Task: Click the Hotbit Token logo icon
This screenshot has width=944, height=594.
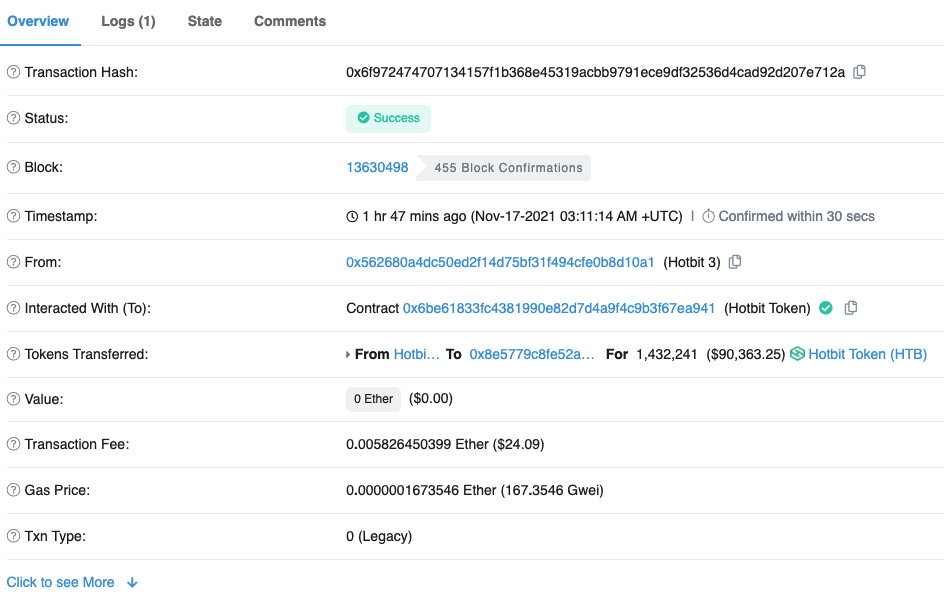Action: click(x=797, y=354)
